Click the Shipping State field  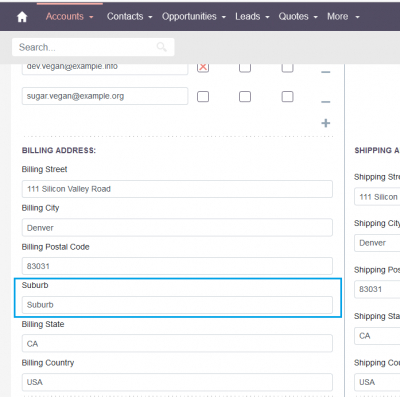point(377,336)
